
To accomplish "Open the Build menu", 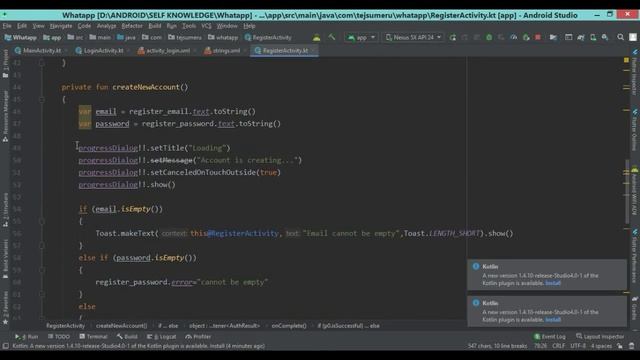I will (x=155, y=26).
